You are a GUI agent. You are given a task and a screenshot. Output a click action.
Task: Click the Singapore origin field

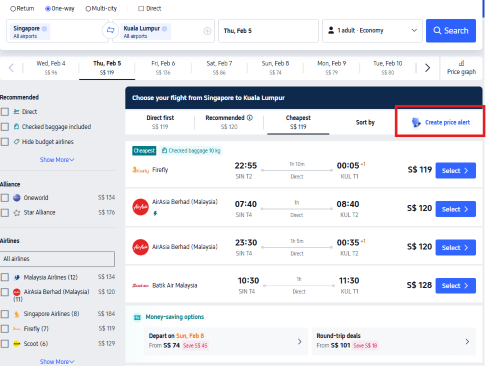57,31
